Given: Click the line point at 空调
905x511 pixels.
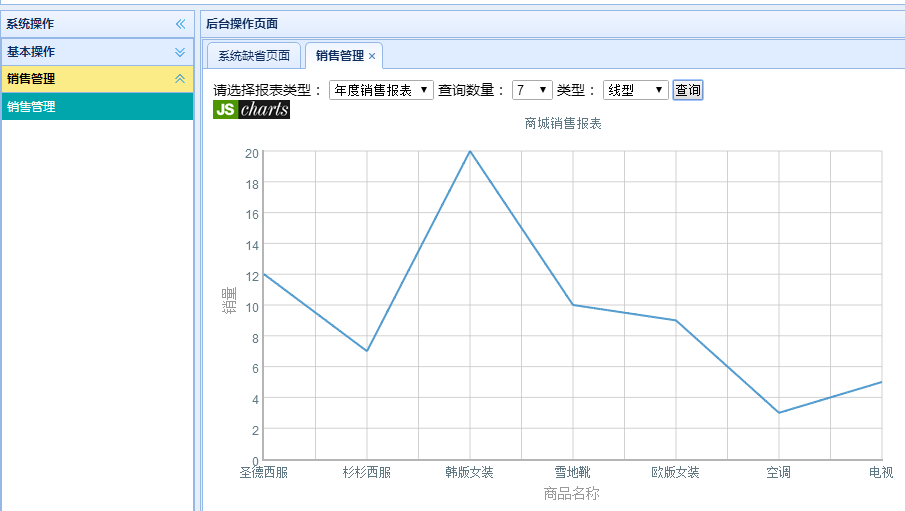Looking at the screenshot, I should (779, 412).
